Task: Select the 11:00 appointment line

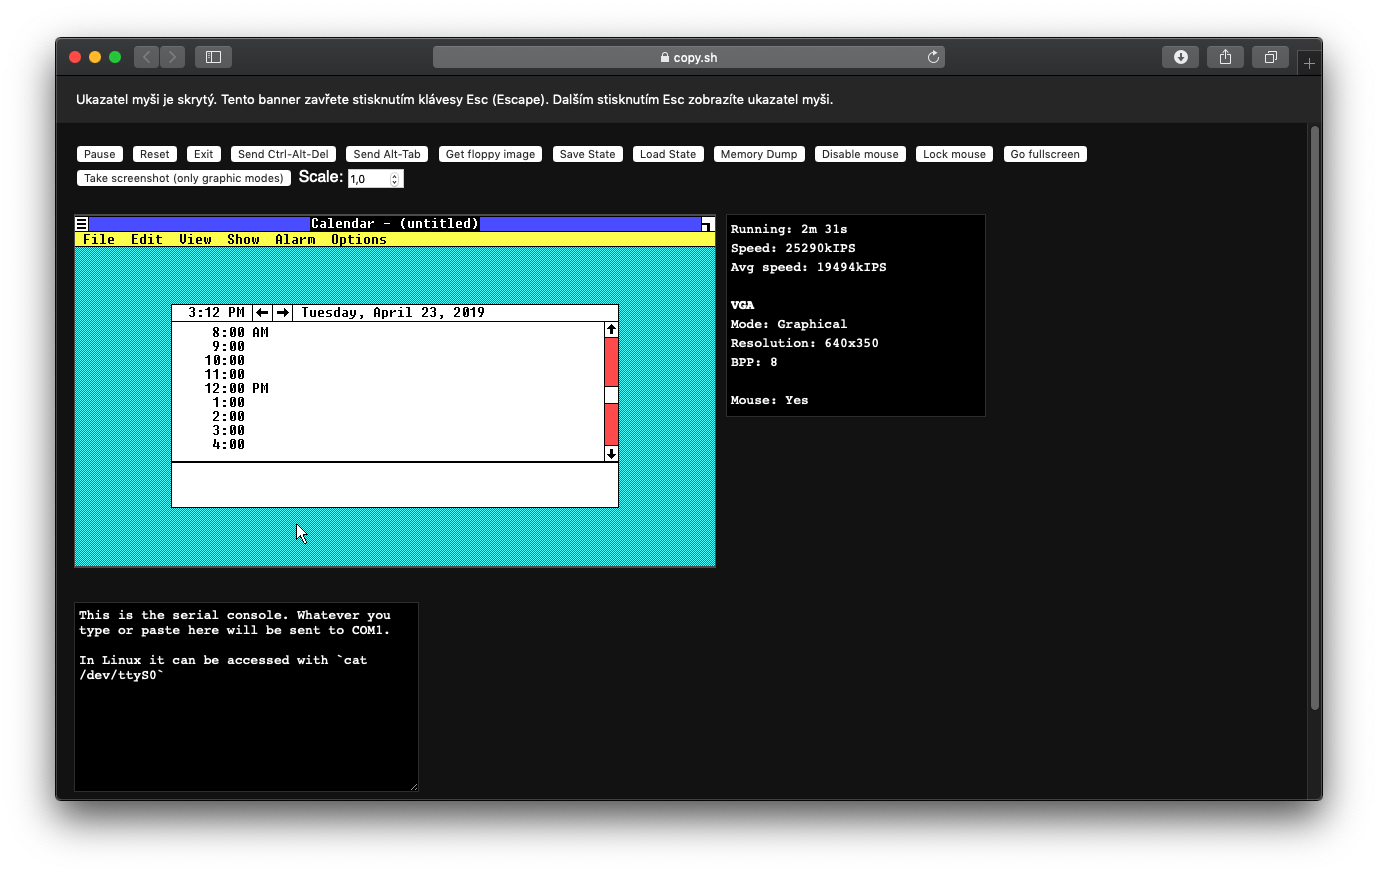Action: tap(388, 374)
